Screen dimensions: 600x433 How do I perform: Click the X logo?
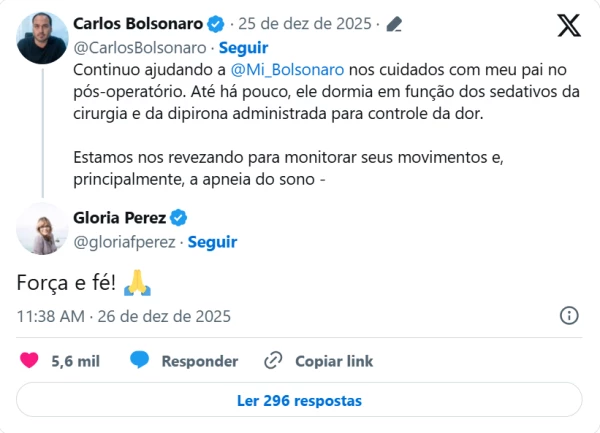(x=569, y=25)
